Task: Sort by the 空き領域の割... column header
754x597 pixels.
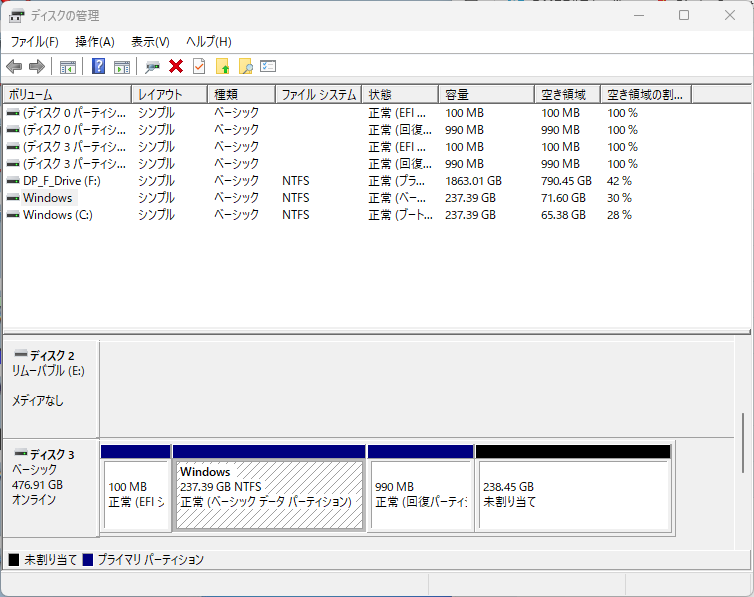Action: pyautogui.click(x=646, y=94)
